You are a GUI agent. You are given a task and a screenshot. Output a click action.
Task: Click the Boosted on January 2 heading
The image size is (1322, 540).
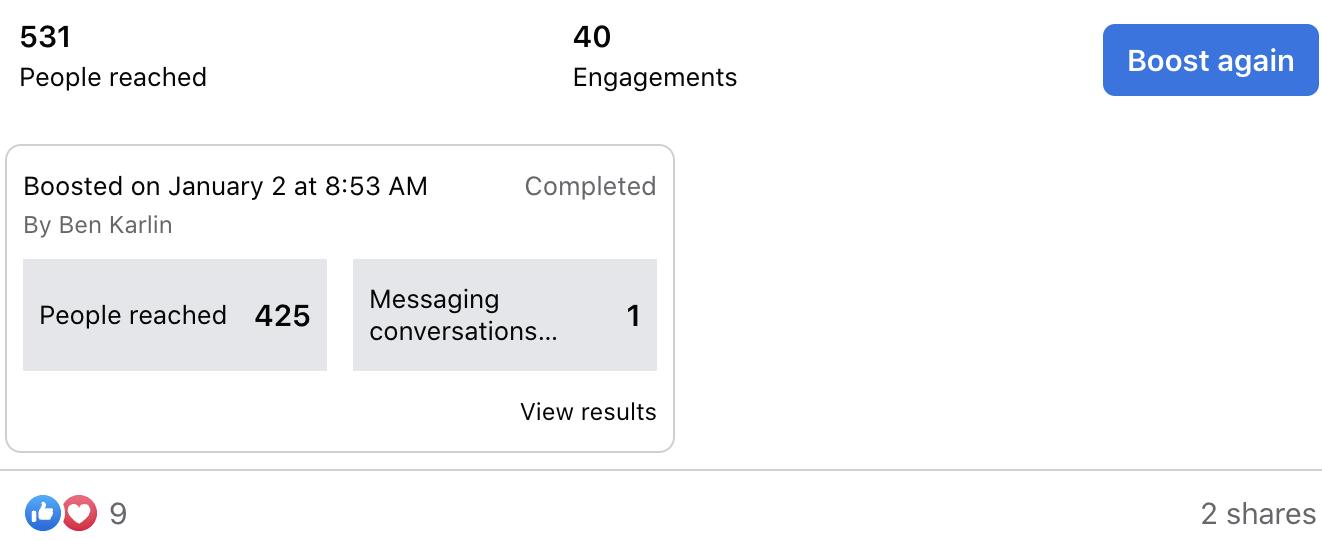(225, 186)
